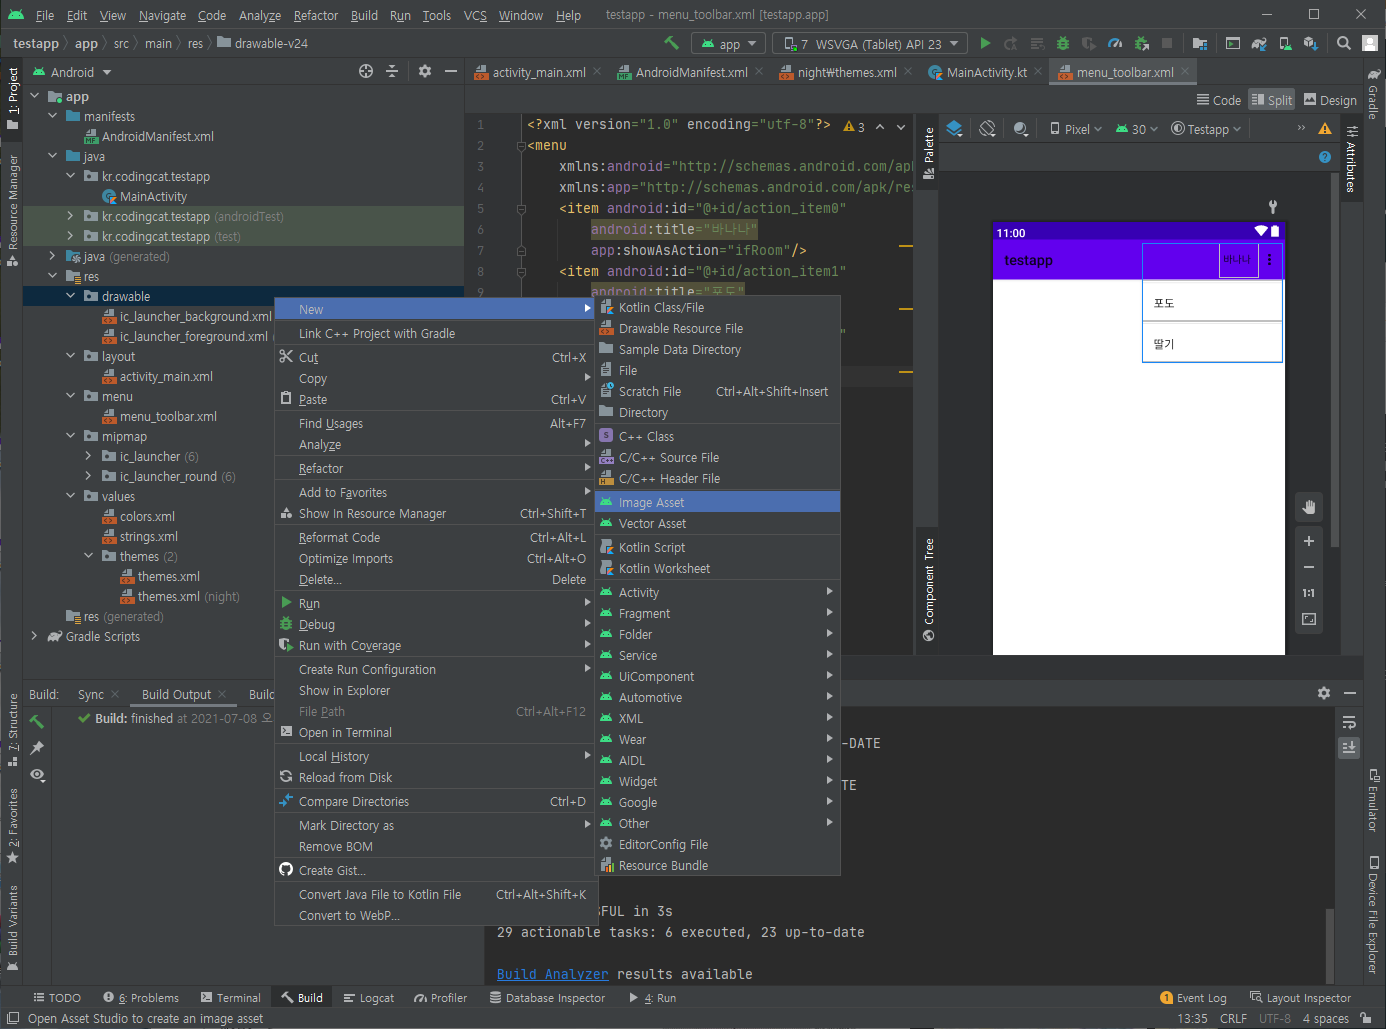This screenshot has width=1386, height=1029.
Task: Choose Drawable Resource File in submenu
Action: (x=717, y=328)
